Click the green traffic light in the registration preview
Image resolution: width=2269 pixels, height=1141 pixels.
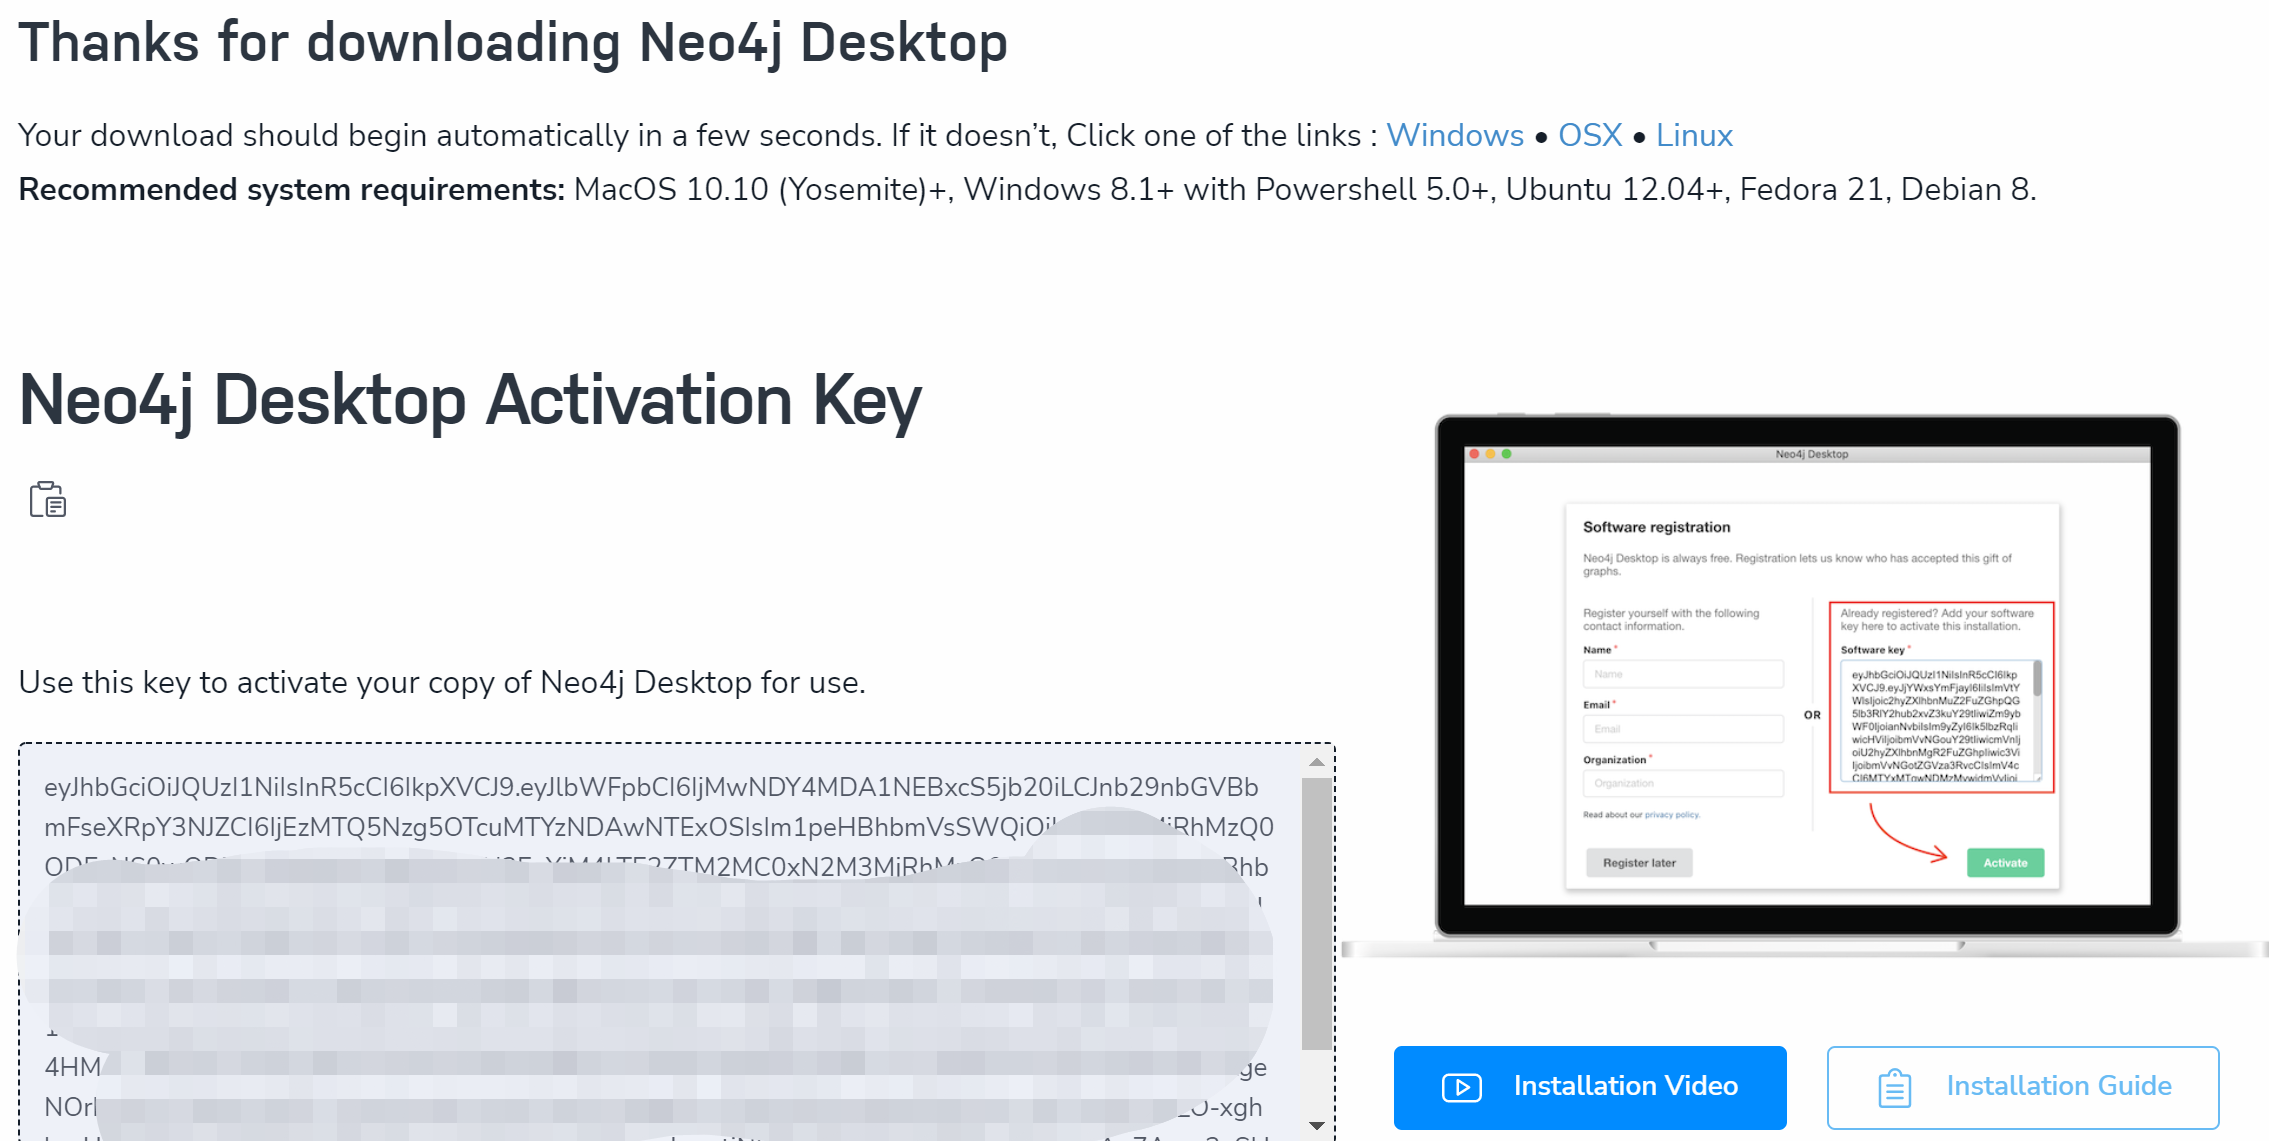1506,453
